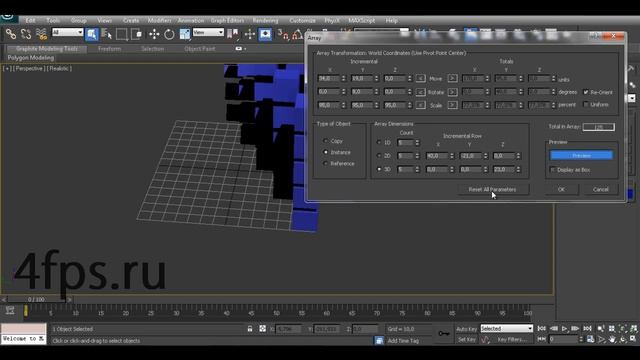Click the Rotate row right arrow button
The width and height of the screenshot is (640, 360).
452,92
